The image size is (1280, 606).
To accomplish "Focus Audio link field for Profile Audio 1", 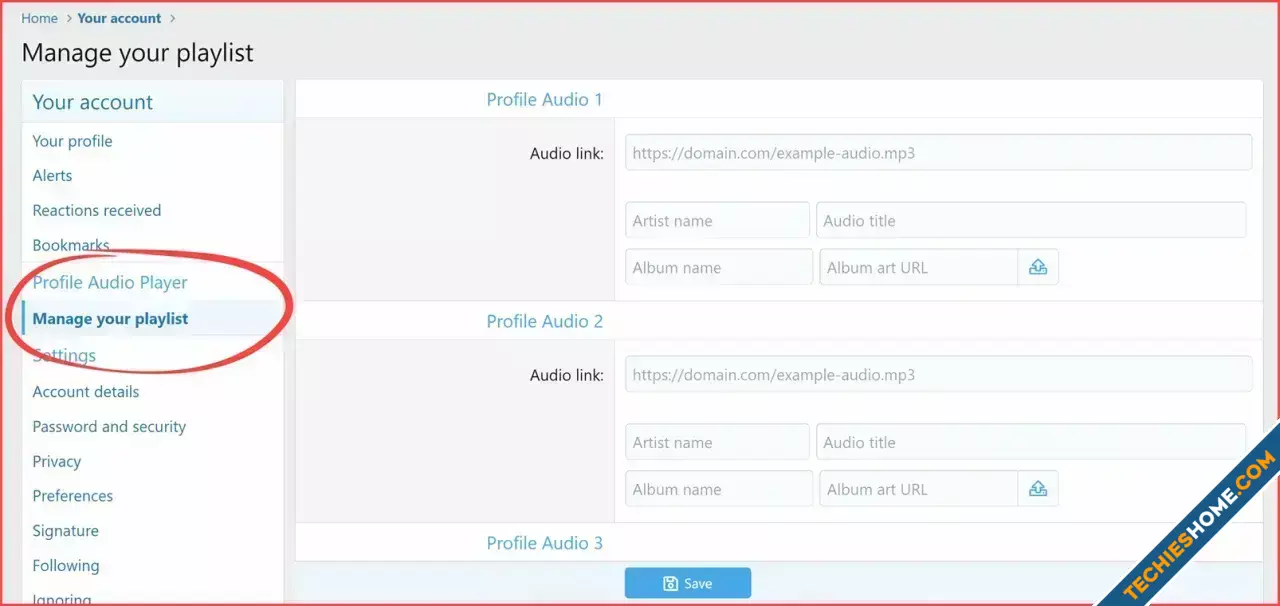I will pos(938,153).
